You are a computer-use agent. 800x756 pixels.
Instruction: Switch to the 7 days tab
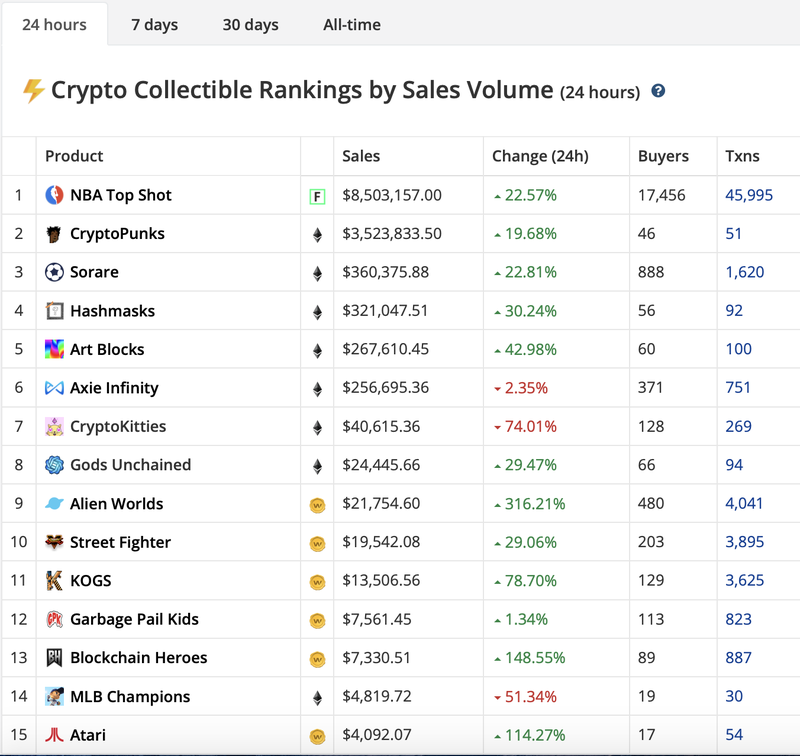155,24
